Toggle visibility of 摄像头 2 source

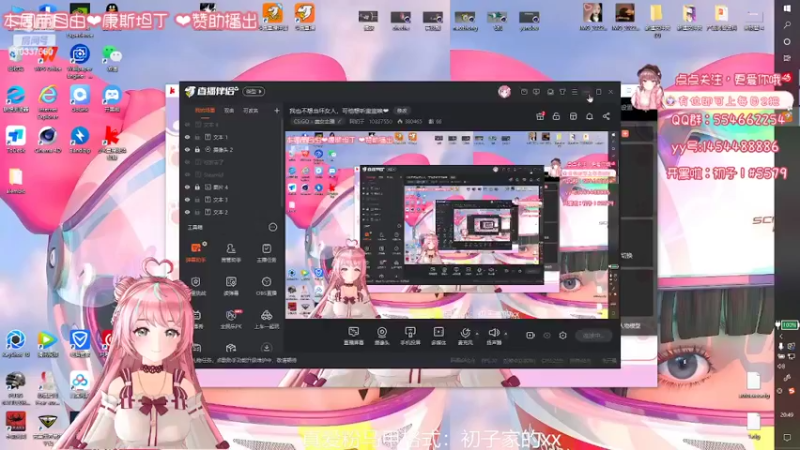pyautogui.click(x=187, y=149)
